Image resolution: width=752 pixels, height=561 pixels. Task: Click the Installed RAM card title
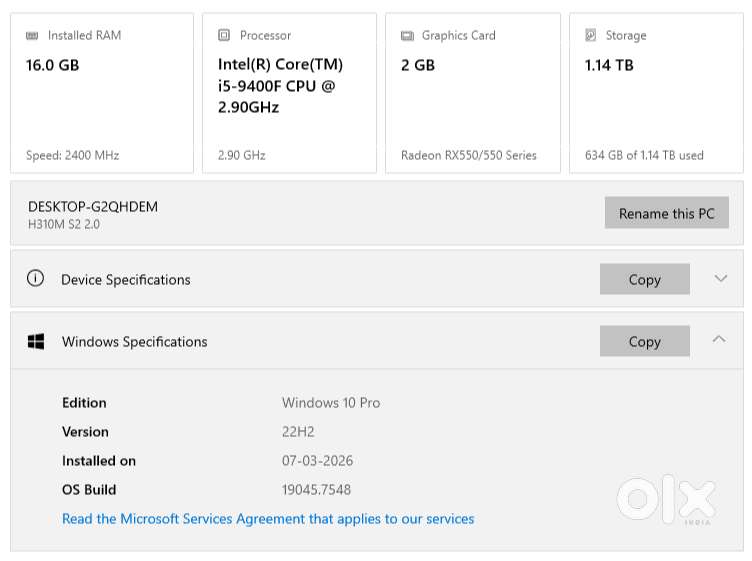coord(84,35)
